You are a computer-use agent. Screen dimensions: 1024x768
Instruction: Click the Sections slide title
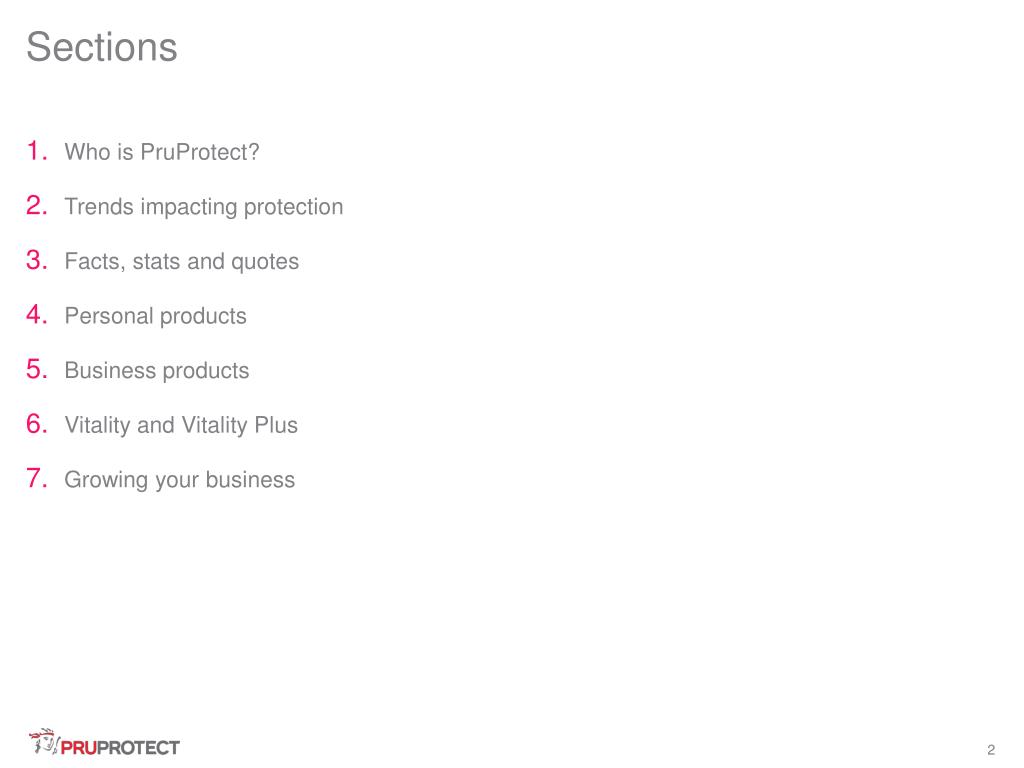[x=102, y=47]
